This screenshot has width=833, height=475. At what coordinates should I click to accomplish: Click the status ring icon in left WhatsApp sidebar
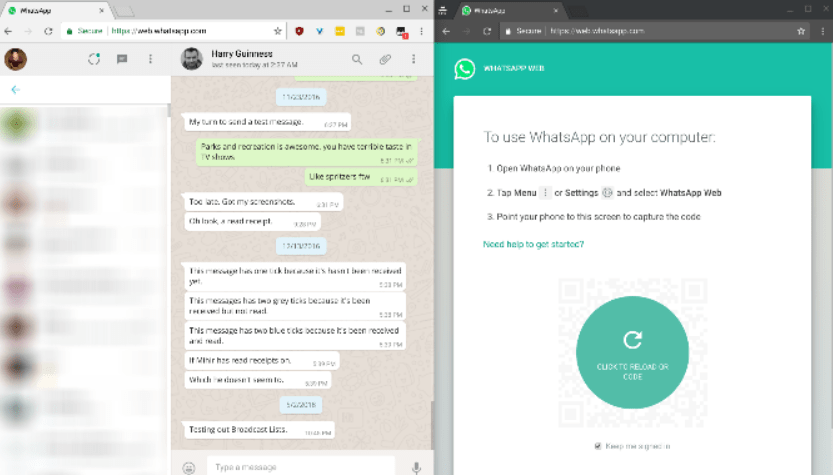coord(94,59)
